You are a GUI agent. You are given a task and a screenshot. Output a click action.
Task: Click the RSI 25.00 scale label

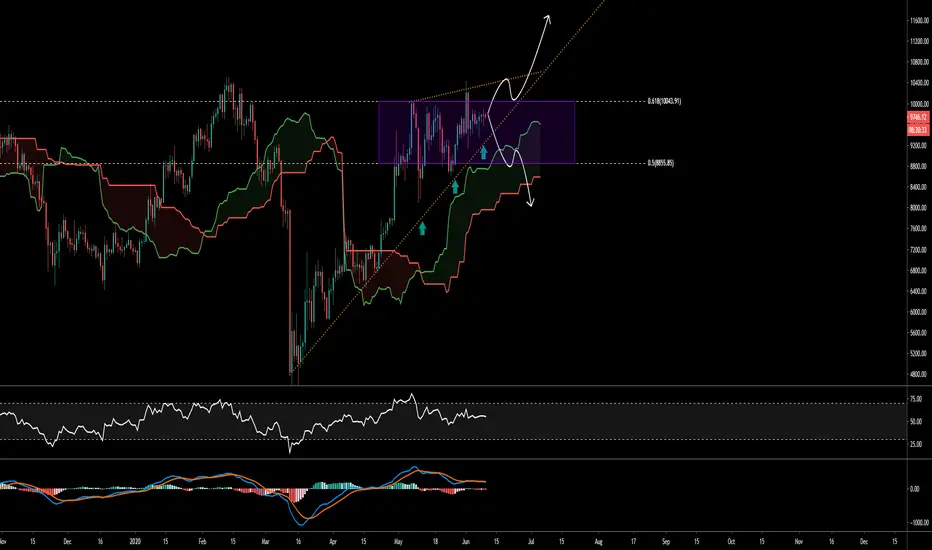tap(916, 444)
